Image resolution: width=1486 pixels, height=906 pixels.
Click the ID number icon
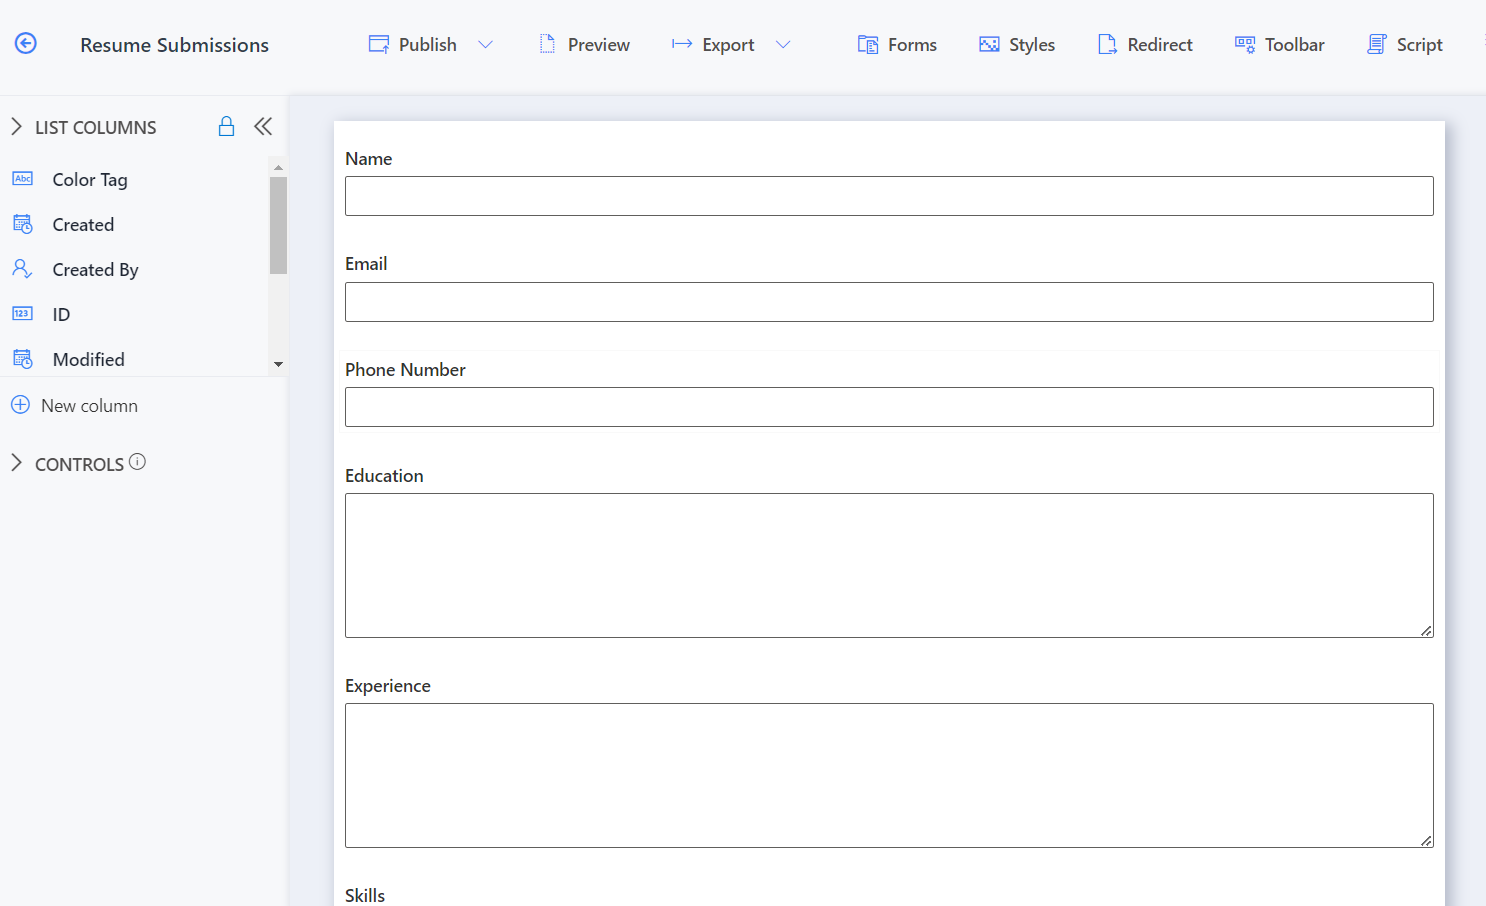click(x=23, y=313)
